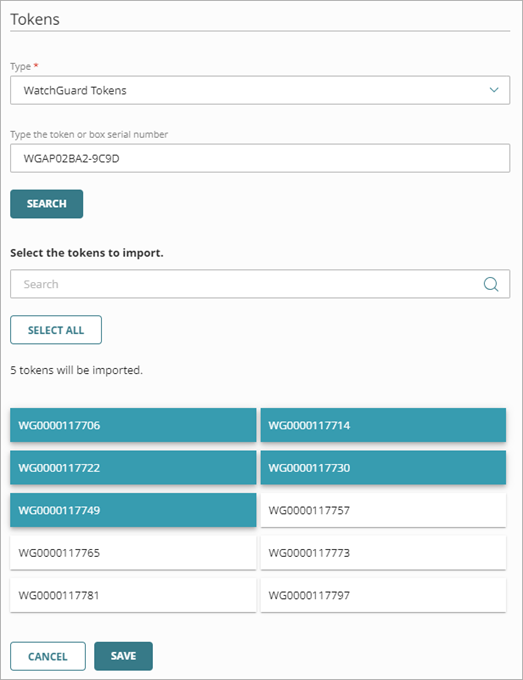Click the Tokens page title
523x680 pixels.
35,19
